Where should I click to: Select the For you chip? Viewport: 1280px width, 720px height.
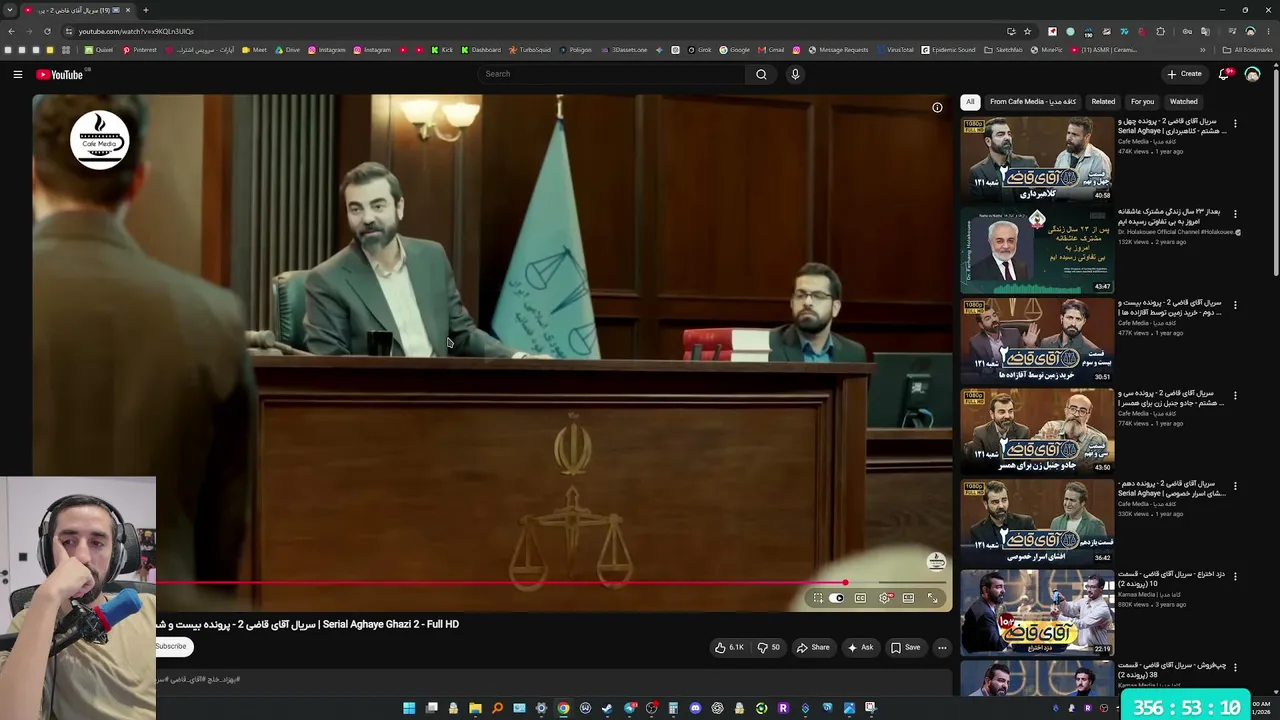[1142, 101]
